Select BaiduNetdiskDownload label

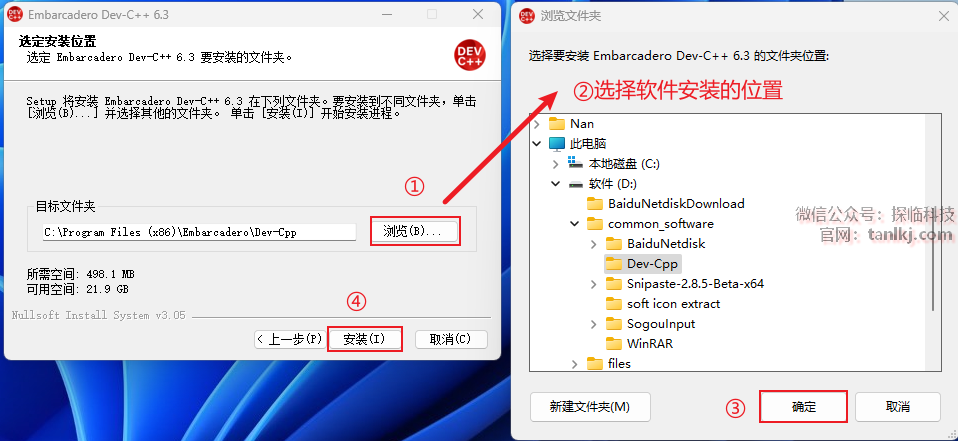[x=676, y=203]
